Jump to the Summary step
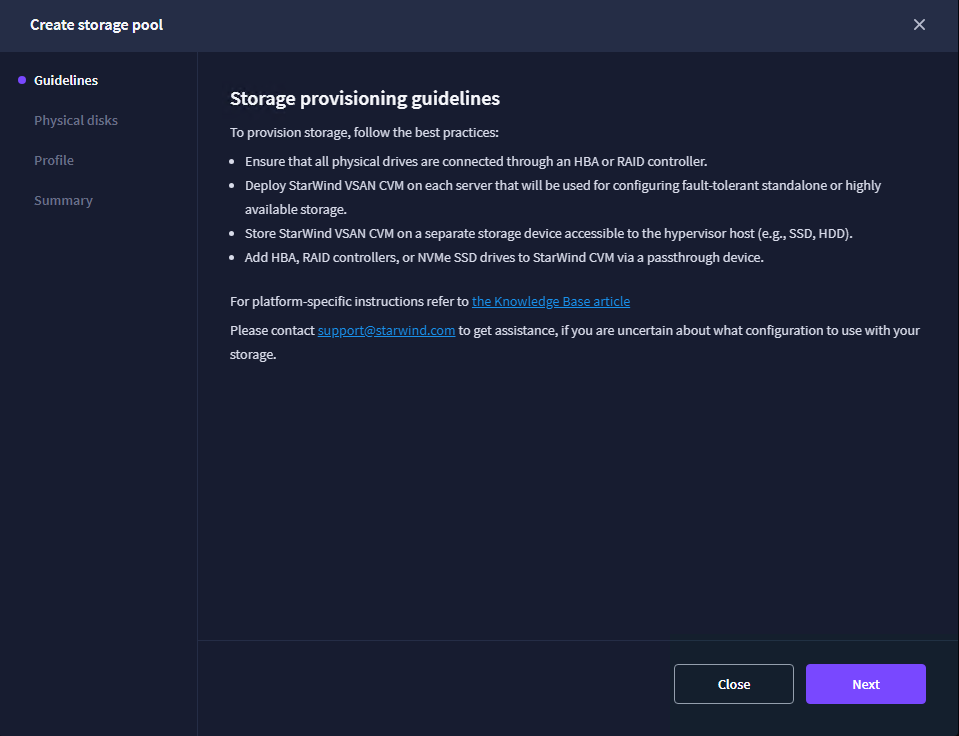This screenshot has height=736, width=959. 63,201
